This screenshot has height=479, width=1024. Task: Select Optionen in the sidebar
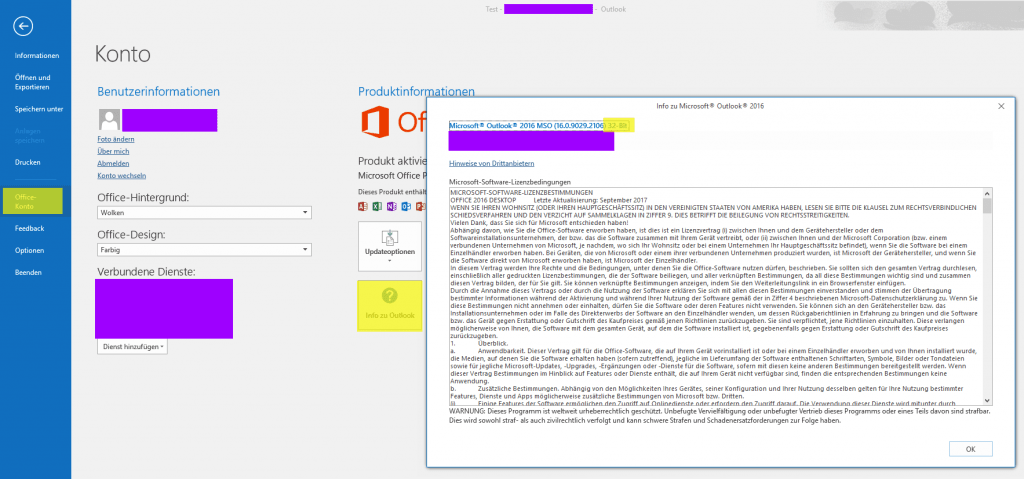(x=29, y=250)
